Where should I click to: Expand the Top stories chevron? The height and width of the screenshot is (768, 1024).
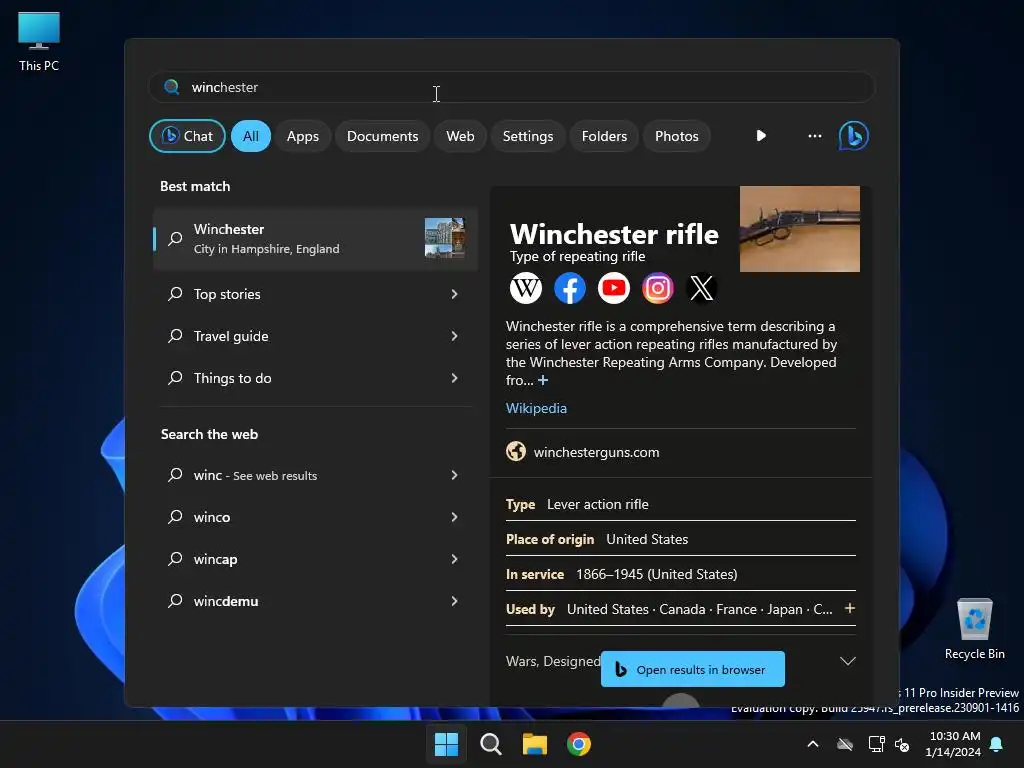[455, 294]
